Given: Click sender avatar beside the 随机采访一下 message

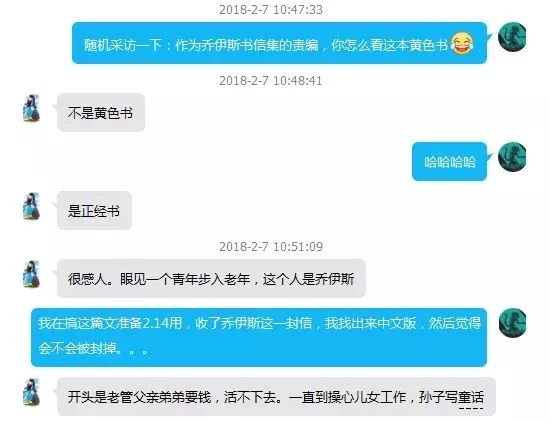Looking at the screenshot, I should (x=512, y=37).
